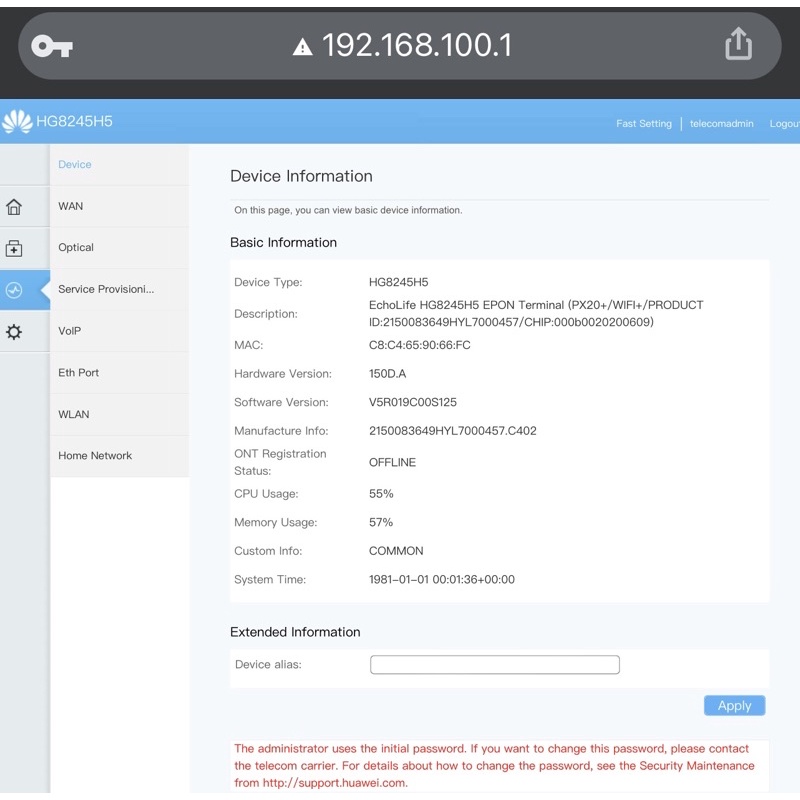Open the settings gear sidebar icon
The height and width of the screenshot is (800, 800).
click(x=14, y=332)
